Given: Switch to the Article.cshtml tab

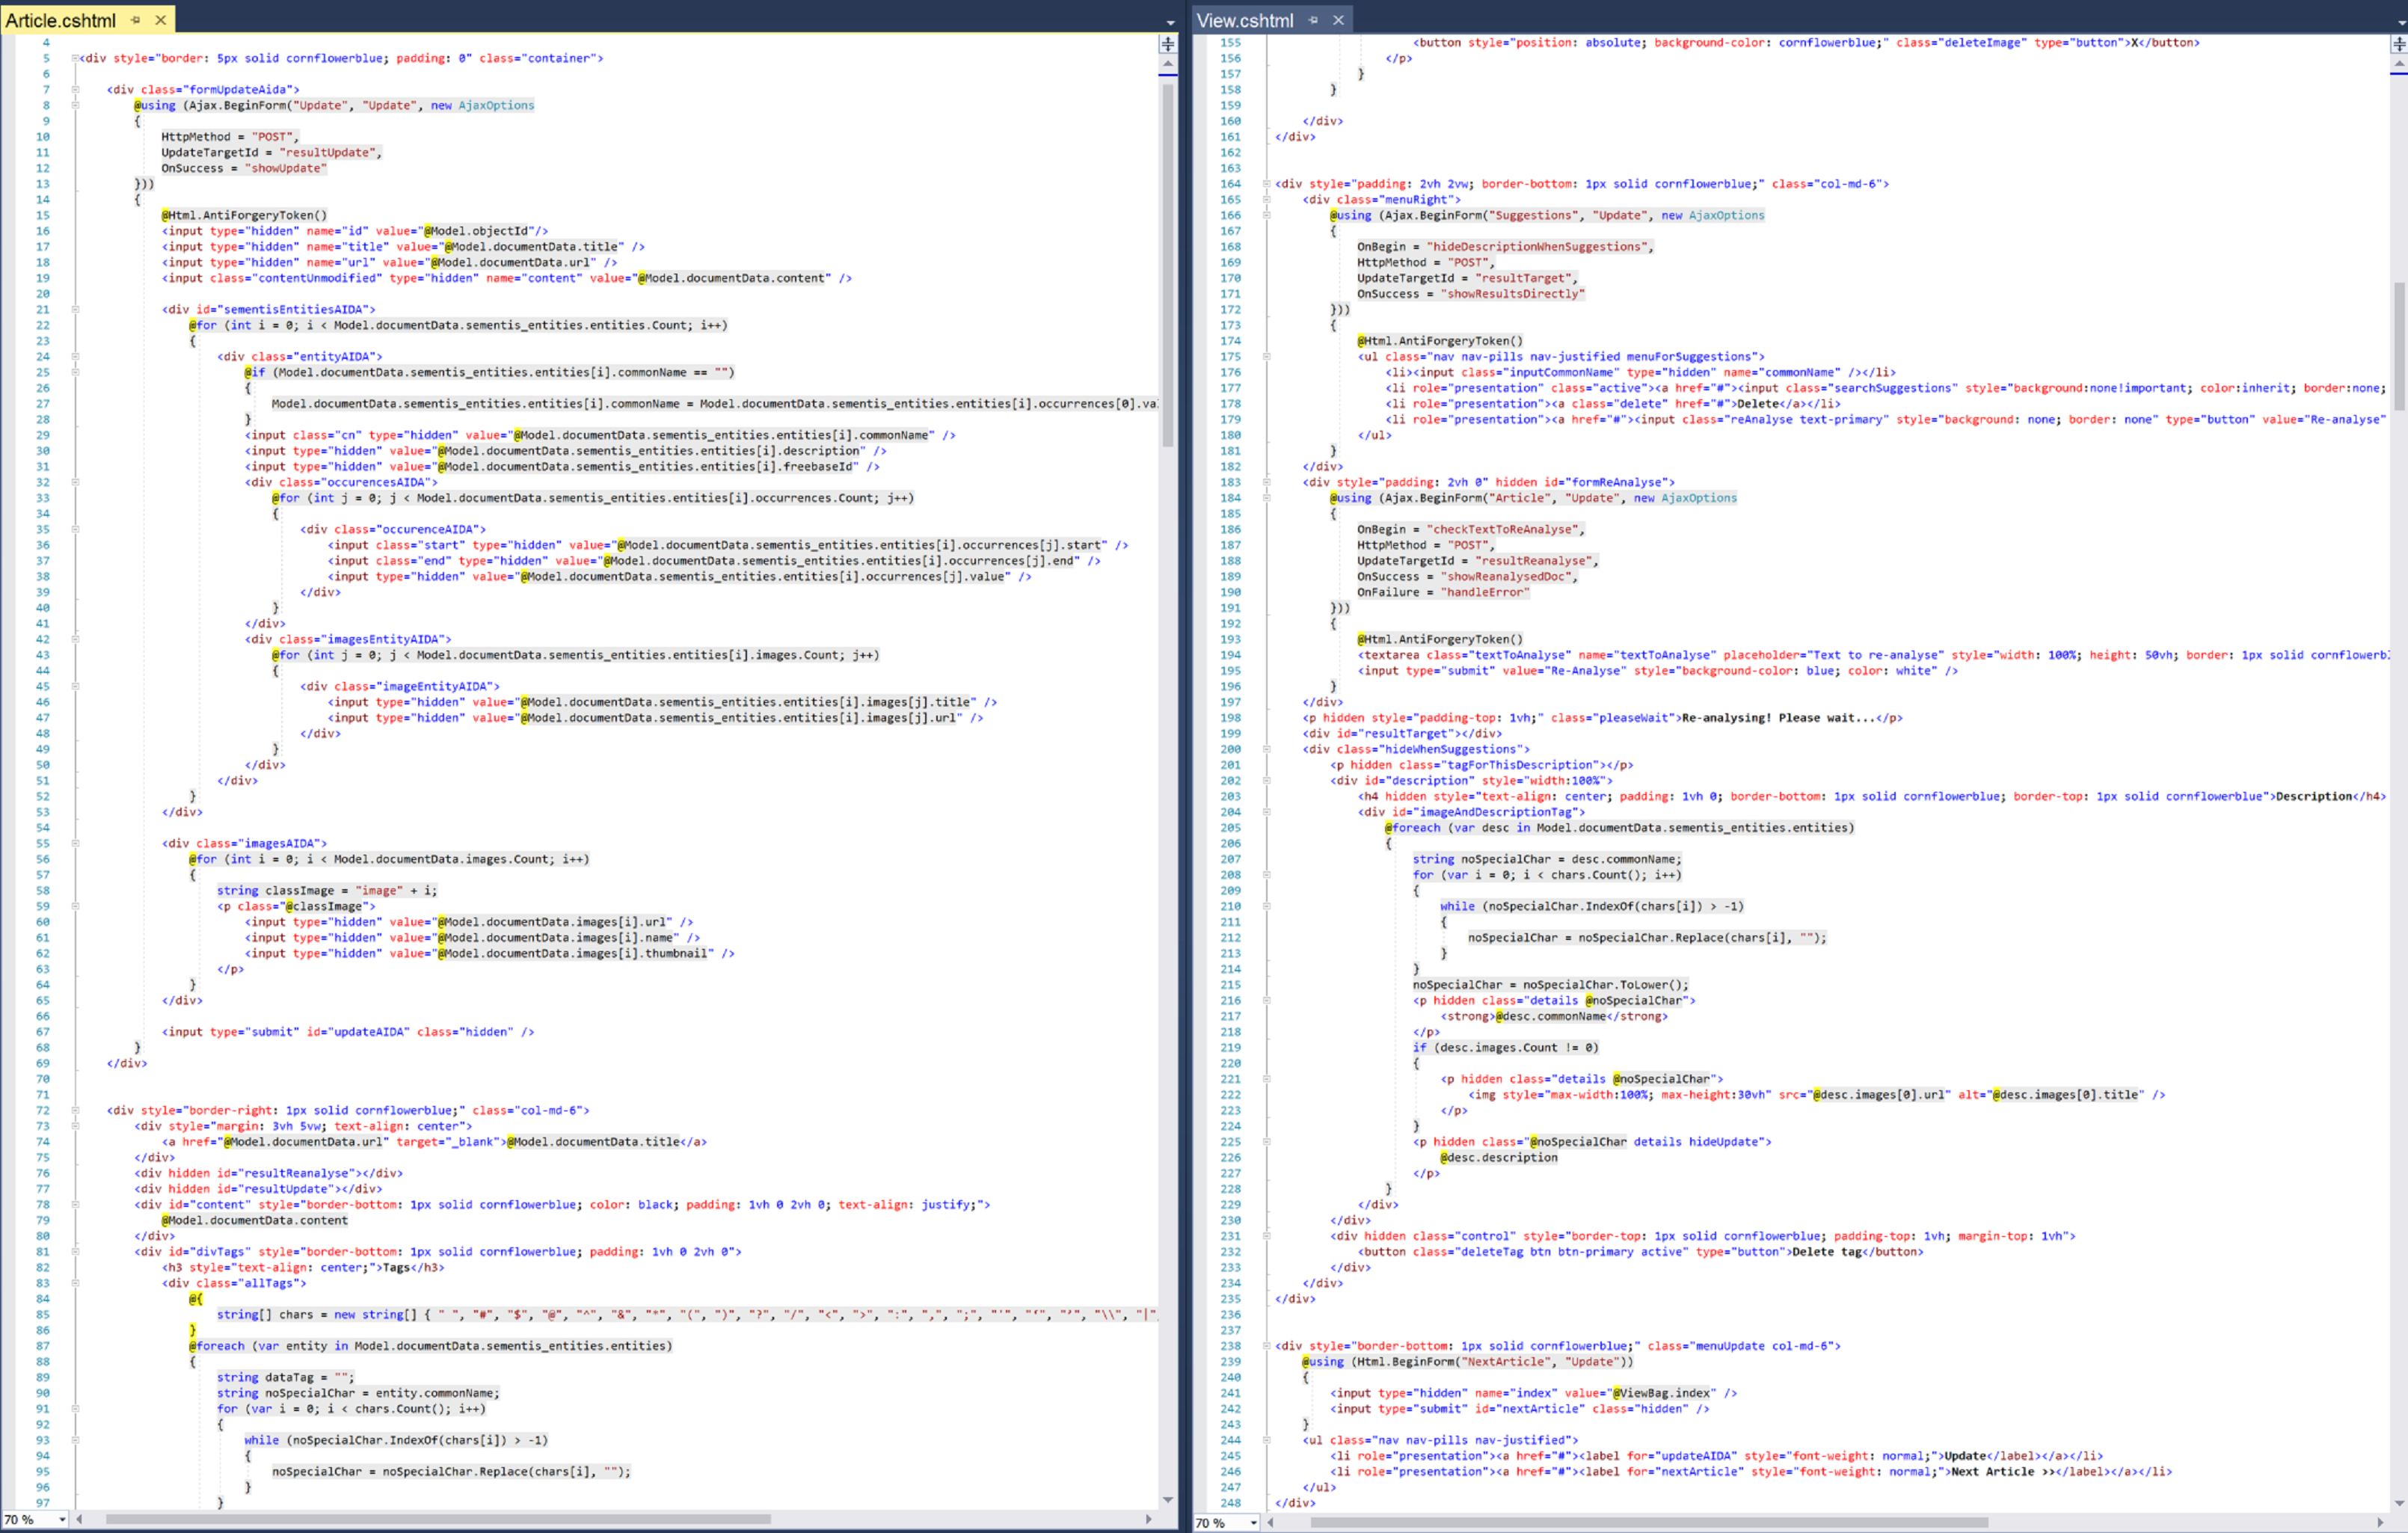Looking at the screenshot, I should (x=60, y=20).
